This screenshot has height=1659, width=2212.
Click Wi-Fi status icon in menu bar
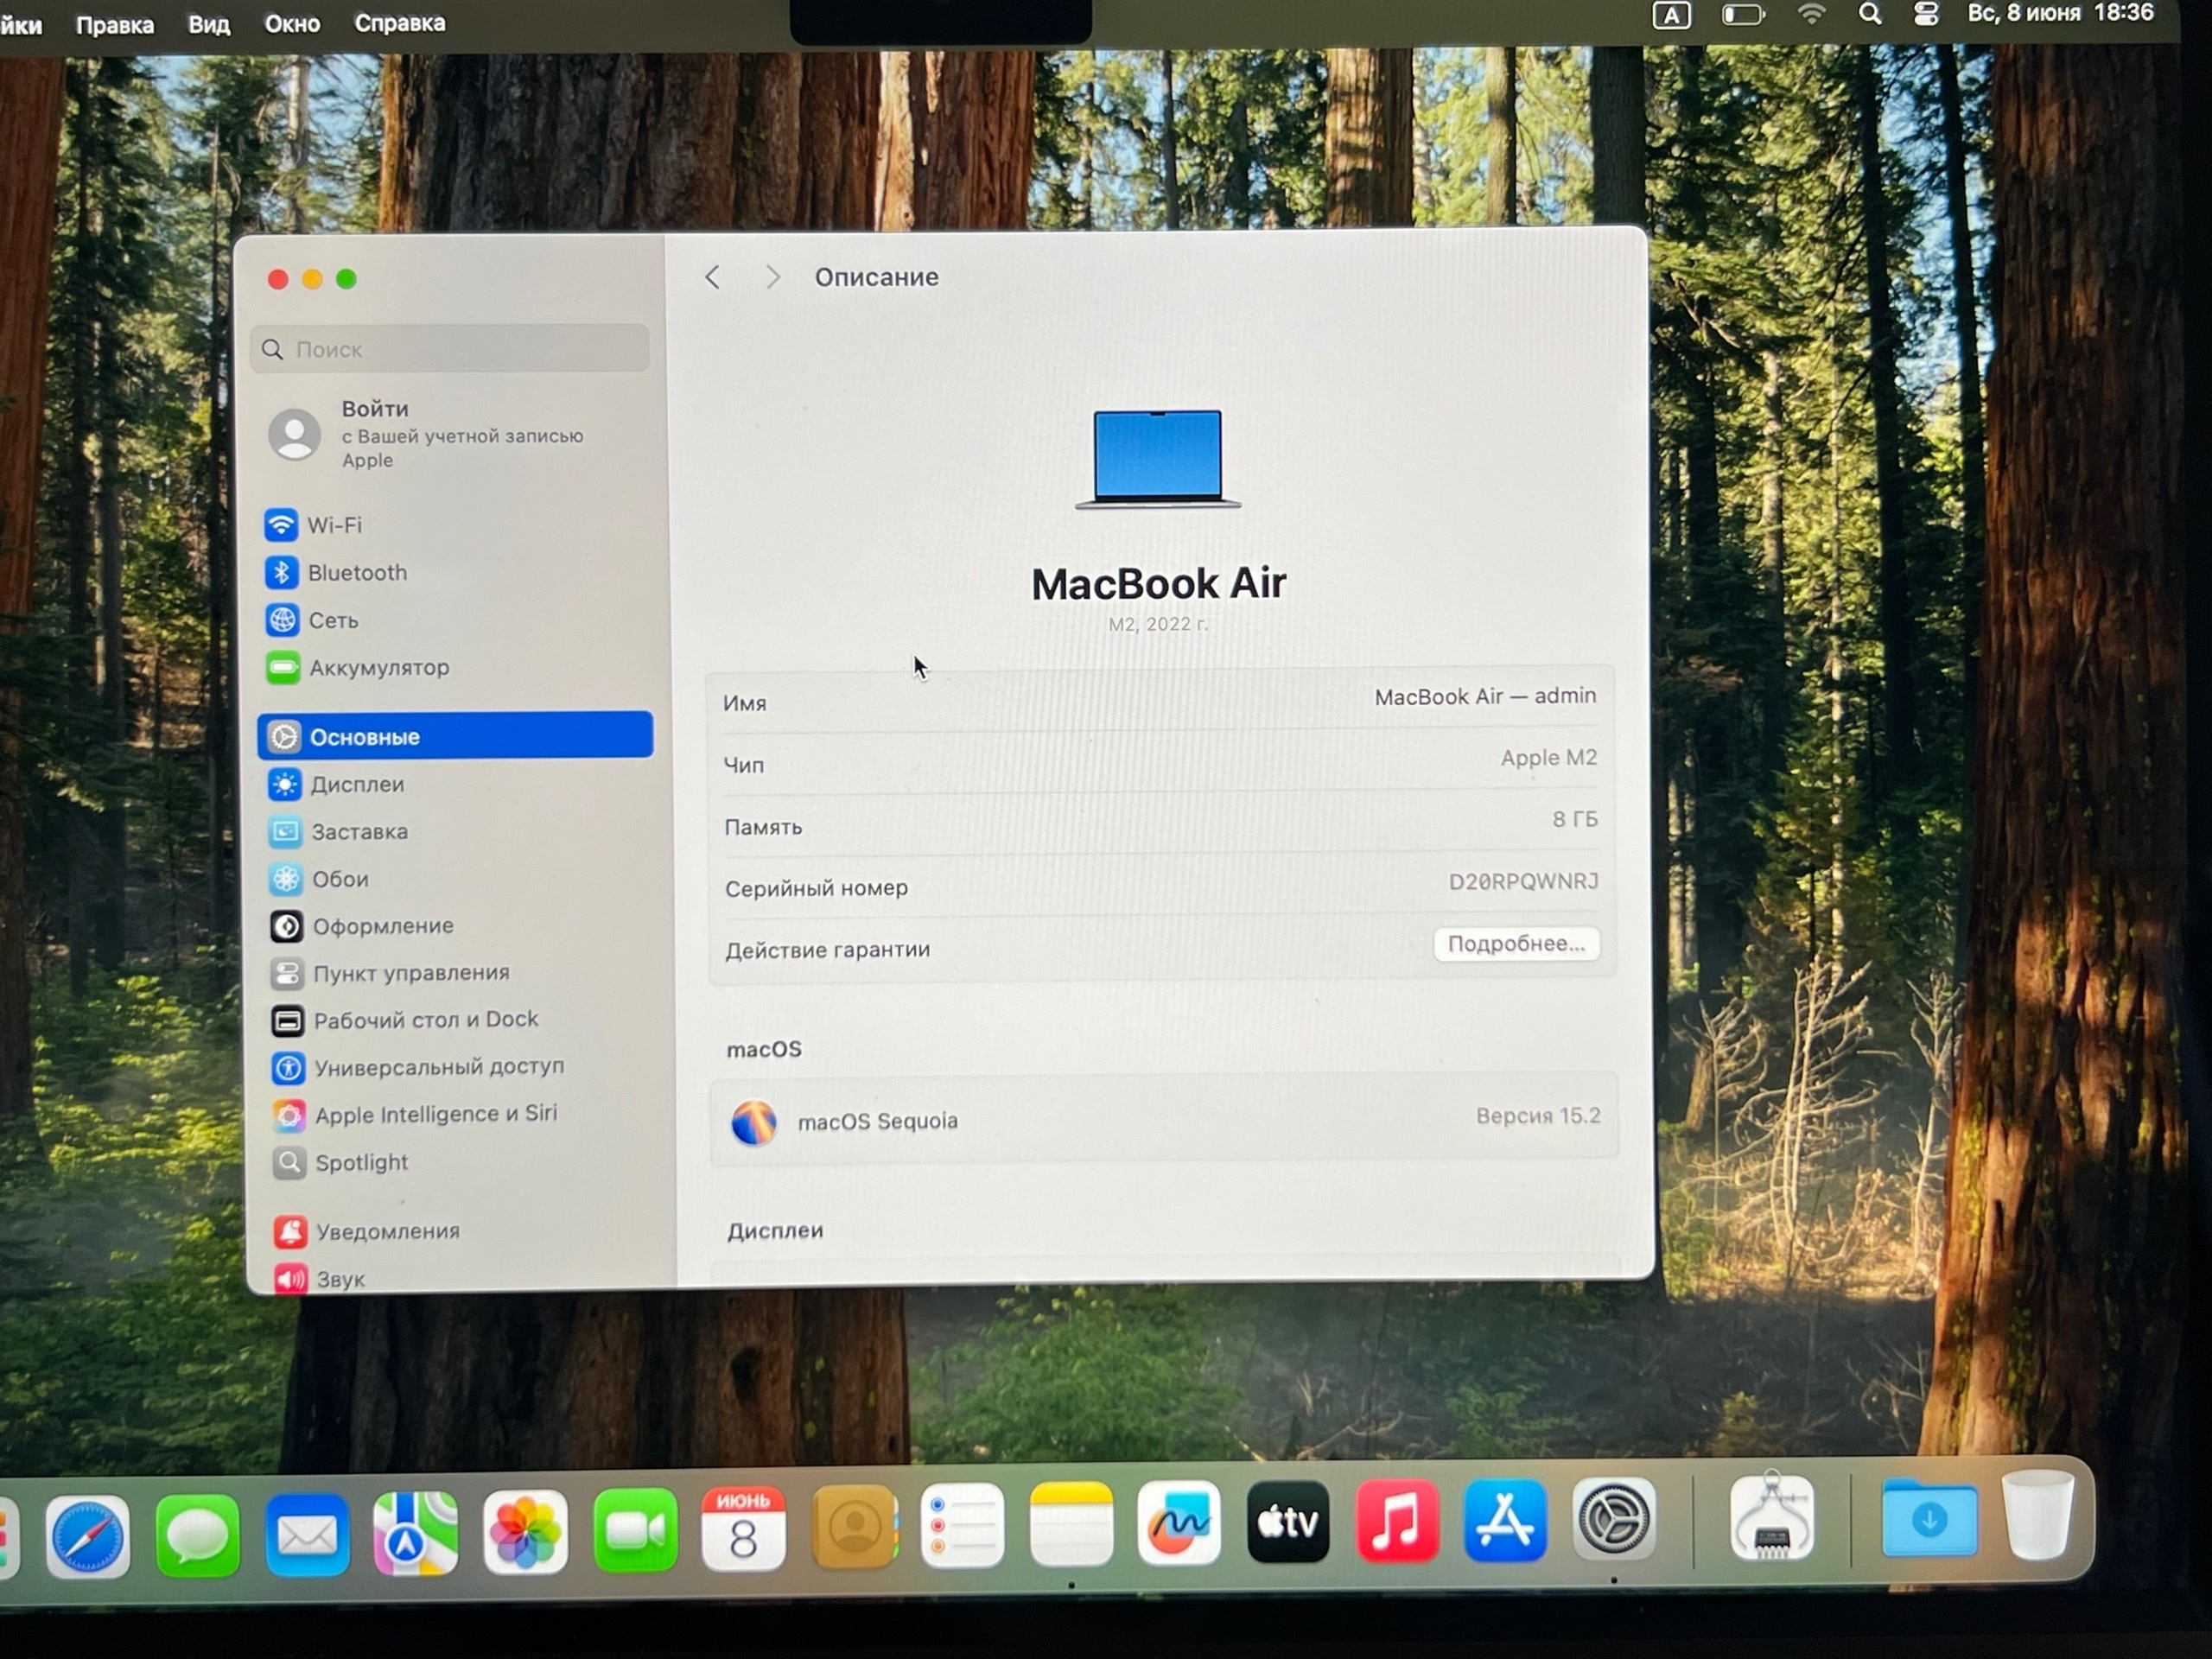[1811, 14]
